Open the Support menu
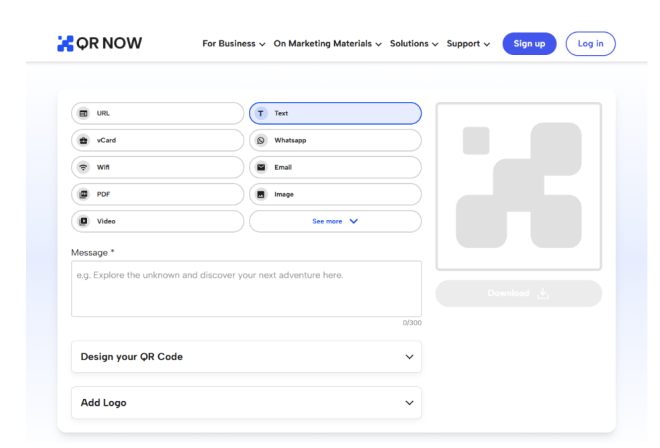The image size is (660, 448). click(468, 44)
